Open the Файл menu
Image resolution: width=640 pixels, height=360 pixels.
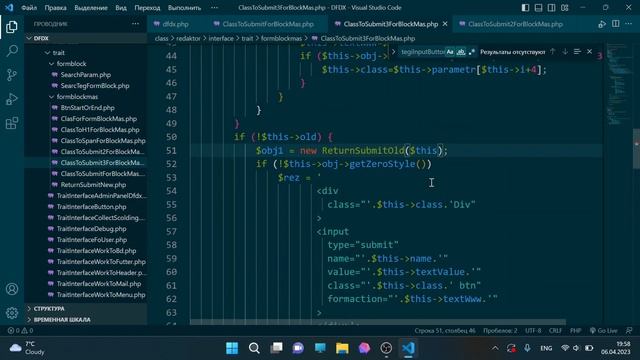[29, 8]
